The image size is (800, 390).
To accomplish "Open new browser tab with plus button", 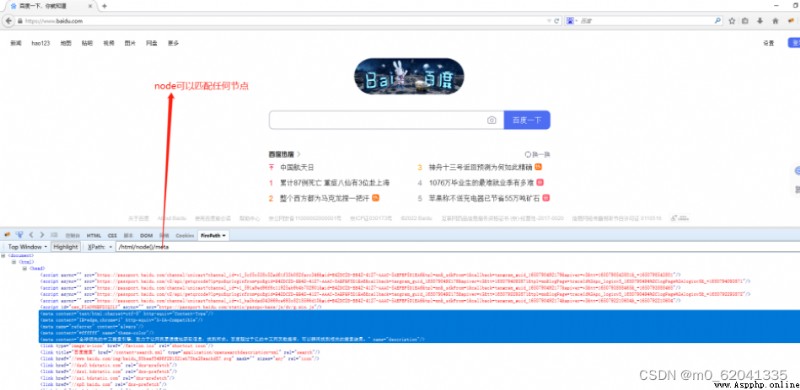I will point(104,6).
